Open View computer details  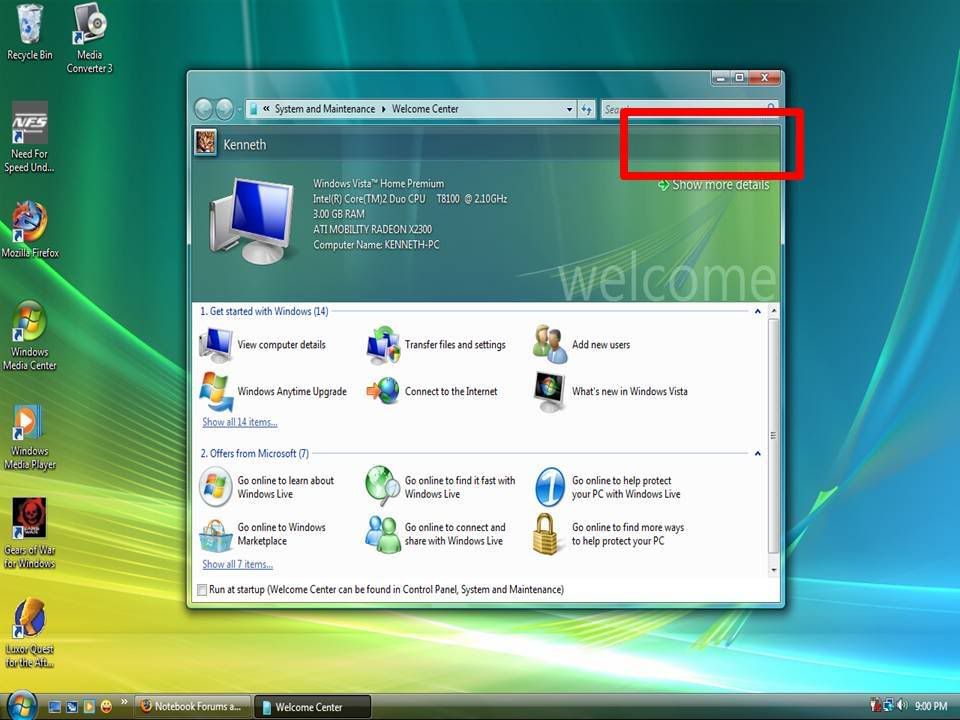[x=263, y=345]
